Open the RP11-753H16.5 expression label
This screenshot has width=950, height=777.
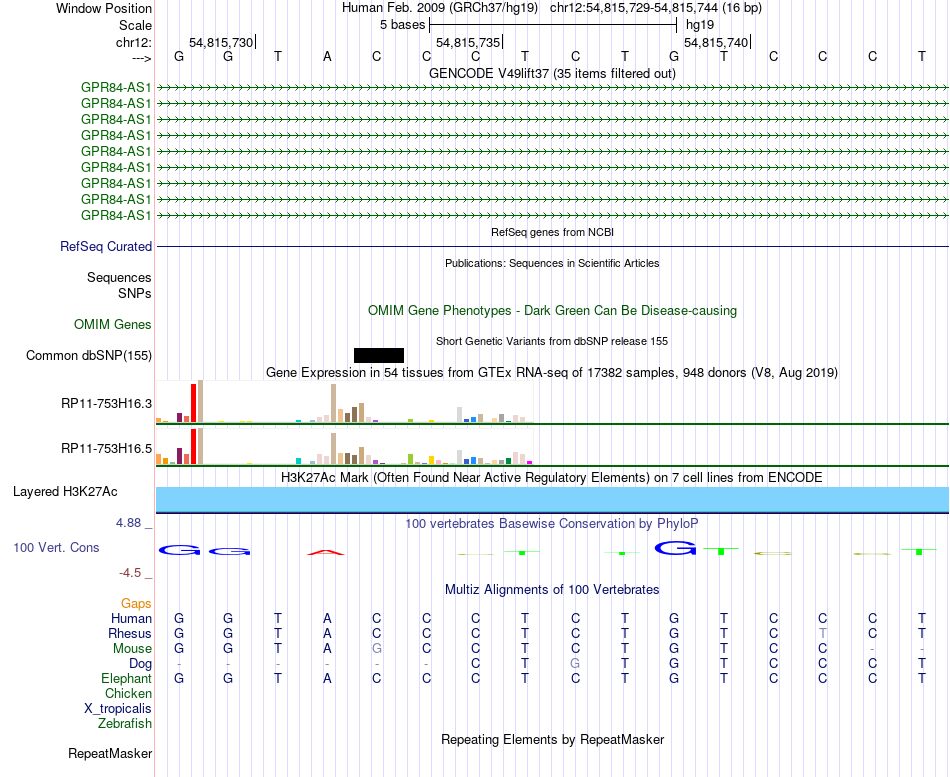(x=106, y=449)
